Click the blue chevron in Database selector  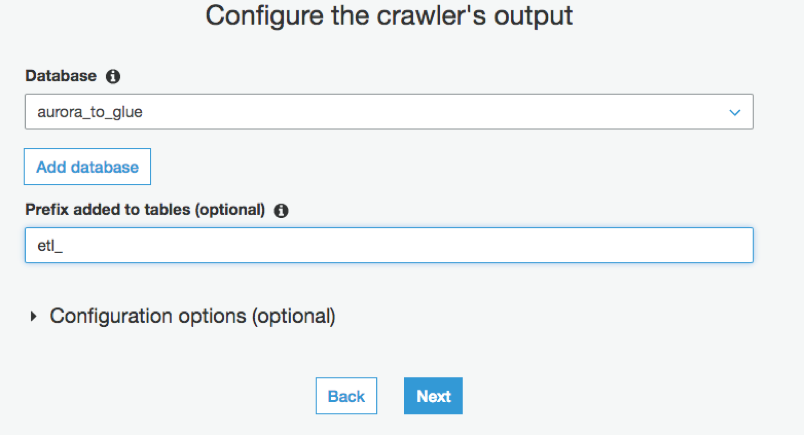(x=735, y=113)
